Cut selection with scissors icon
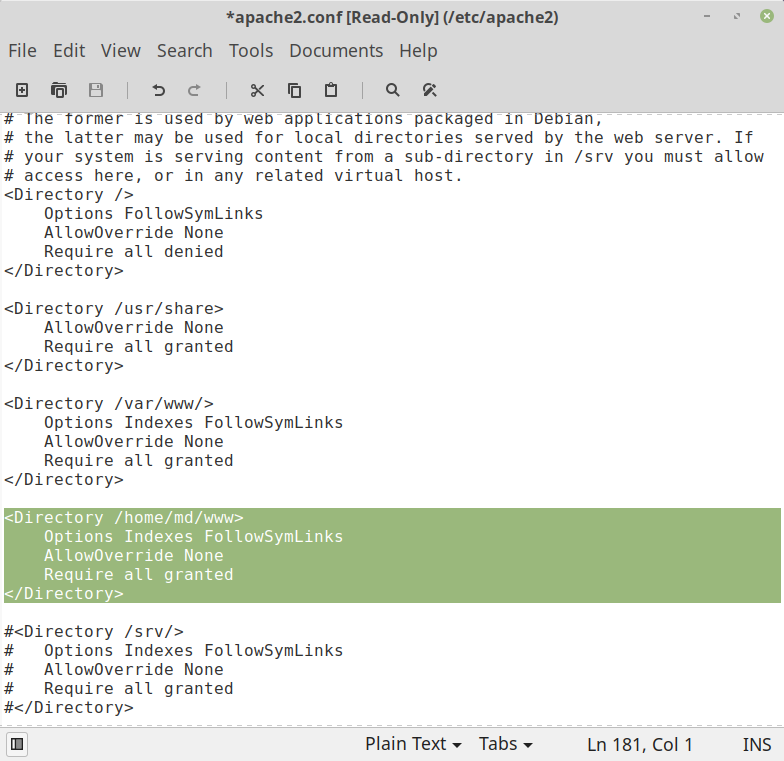Viewport: 784px width, 761px height. (258, 90)
